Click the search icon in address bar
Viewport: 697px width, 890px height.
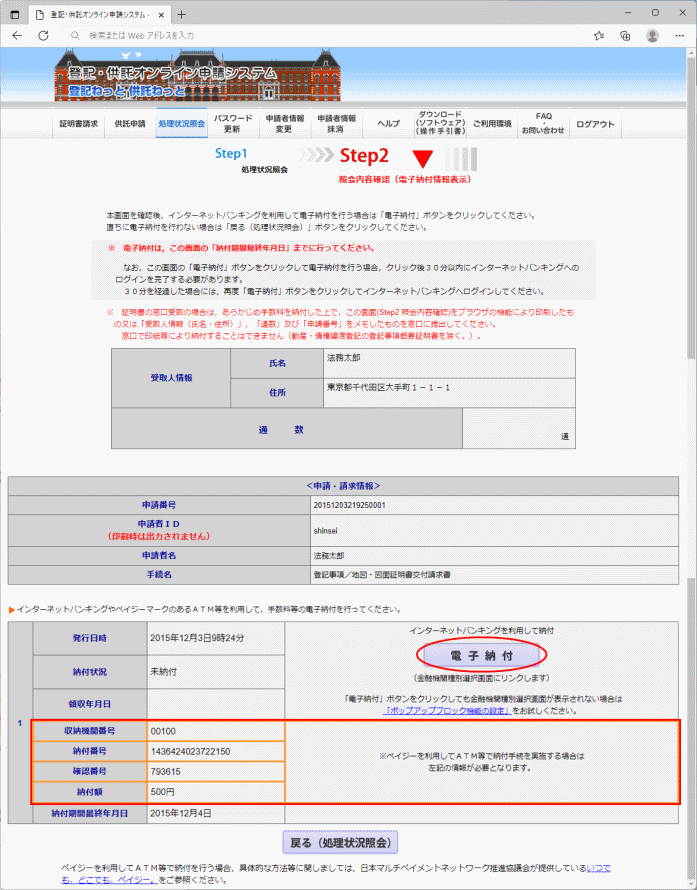coord(75,35)
